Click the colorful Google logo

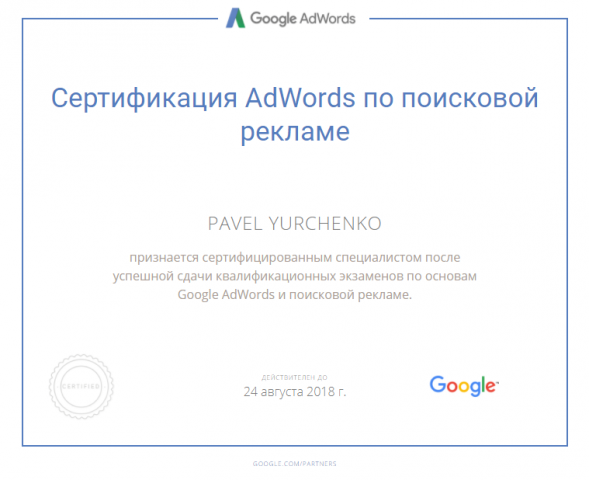(464, 386)
